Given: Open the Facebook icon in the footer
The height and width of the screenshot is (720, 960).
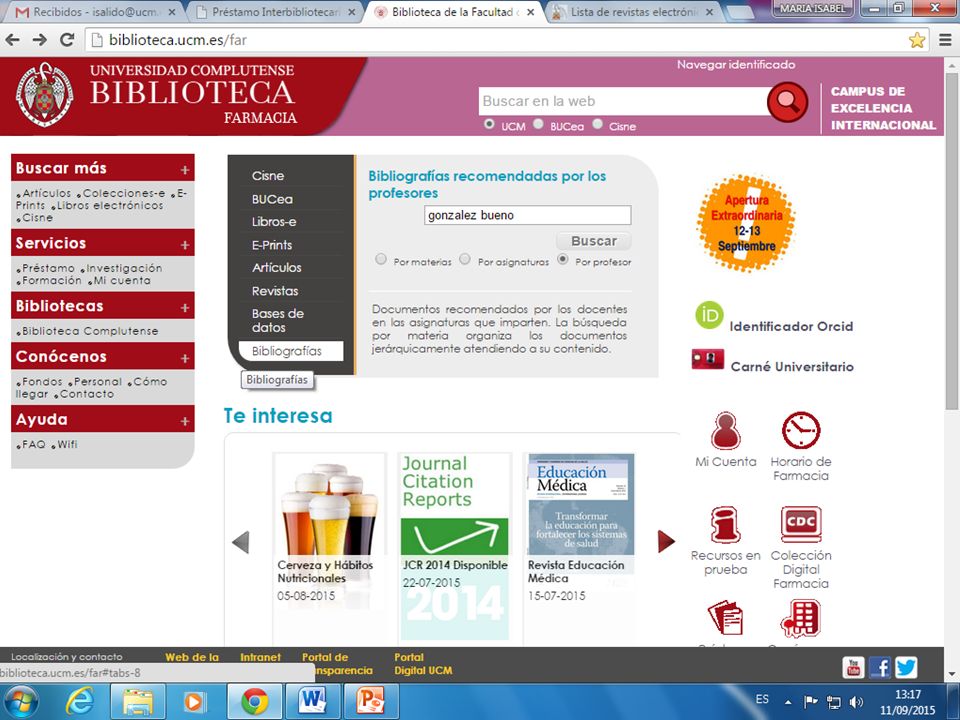Looking at the screenshot, I should tap(880, 667).
